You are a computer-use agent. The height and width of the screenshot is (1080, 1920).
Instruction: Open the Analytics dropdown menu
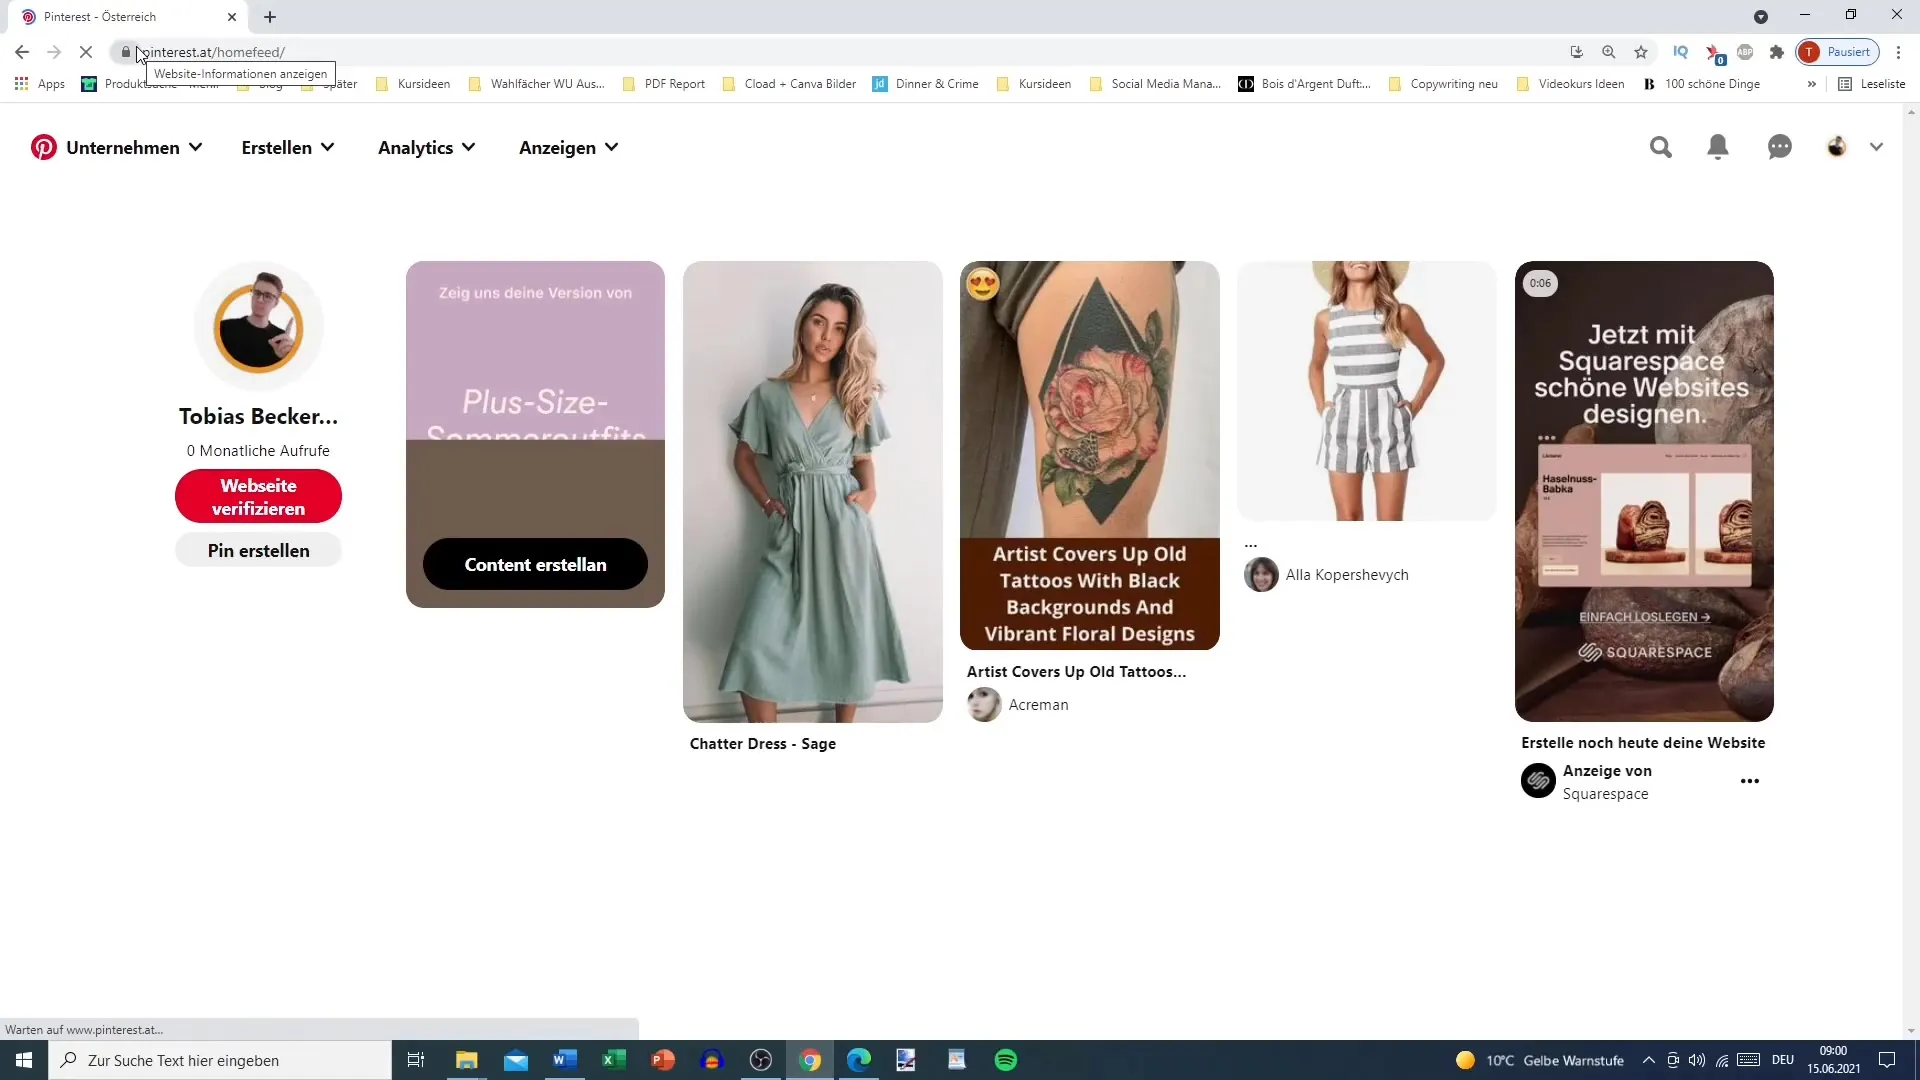tap(427, 147)
